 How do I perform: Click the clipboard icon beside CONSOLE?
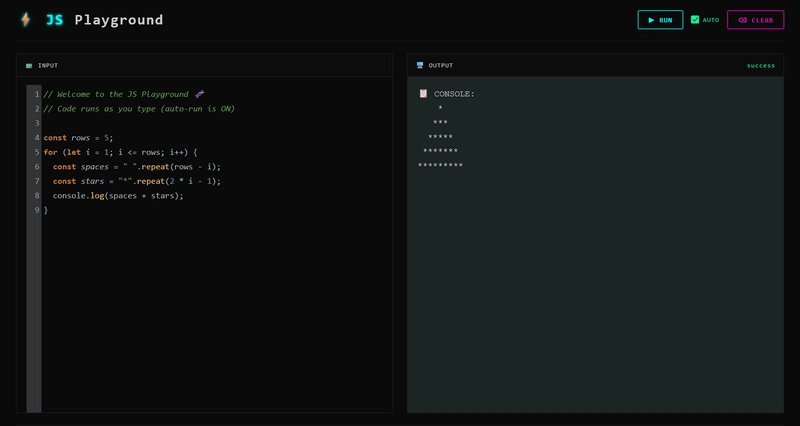click(x=423, y=93)
